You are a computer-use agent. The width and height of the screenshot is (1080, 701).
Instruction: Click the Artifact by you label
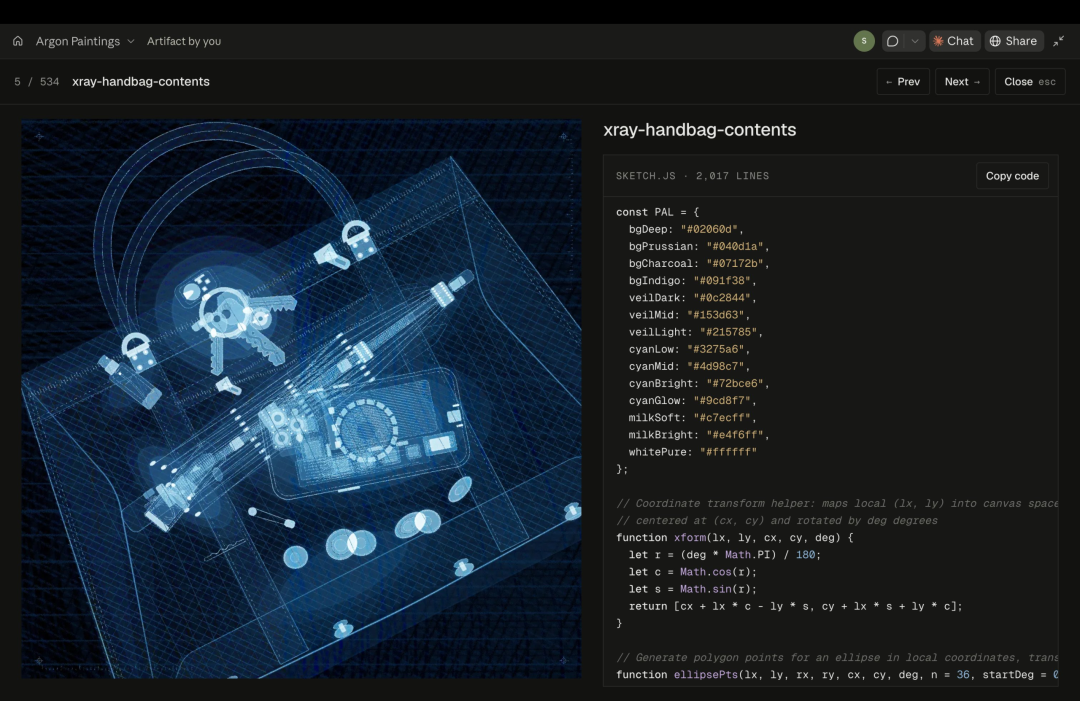184,41
